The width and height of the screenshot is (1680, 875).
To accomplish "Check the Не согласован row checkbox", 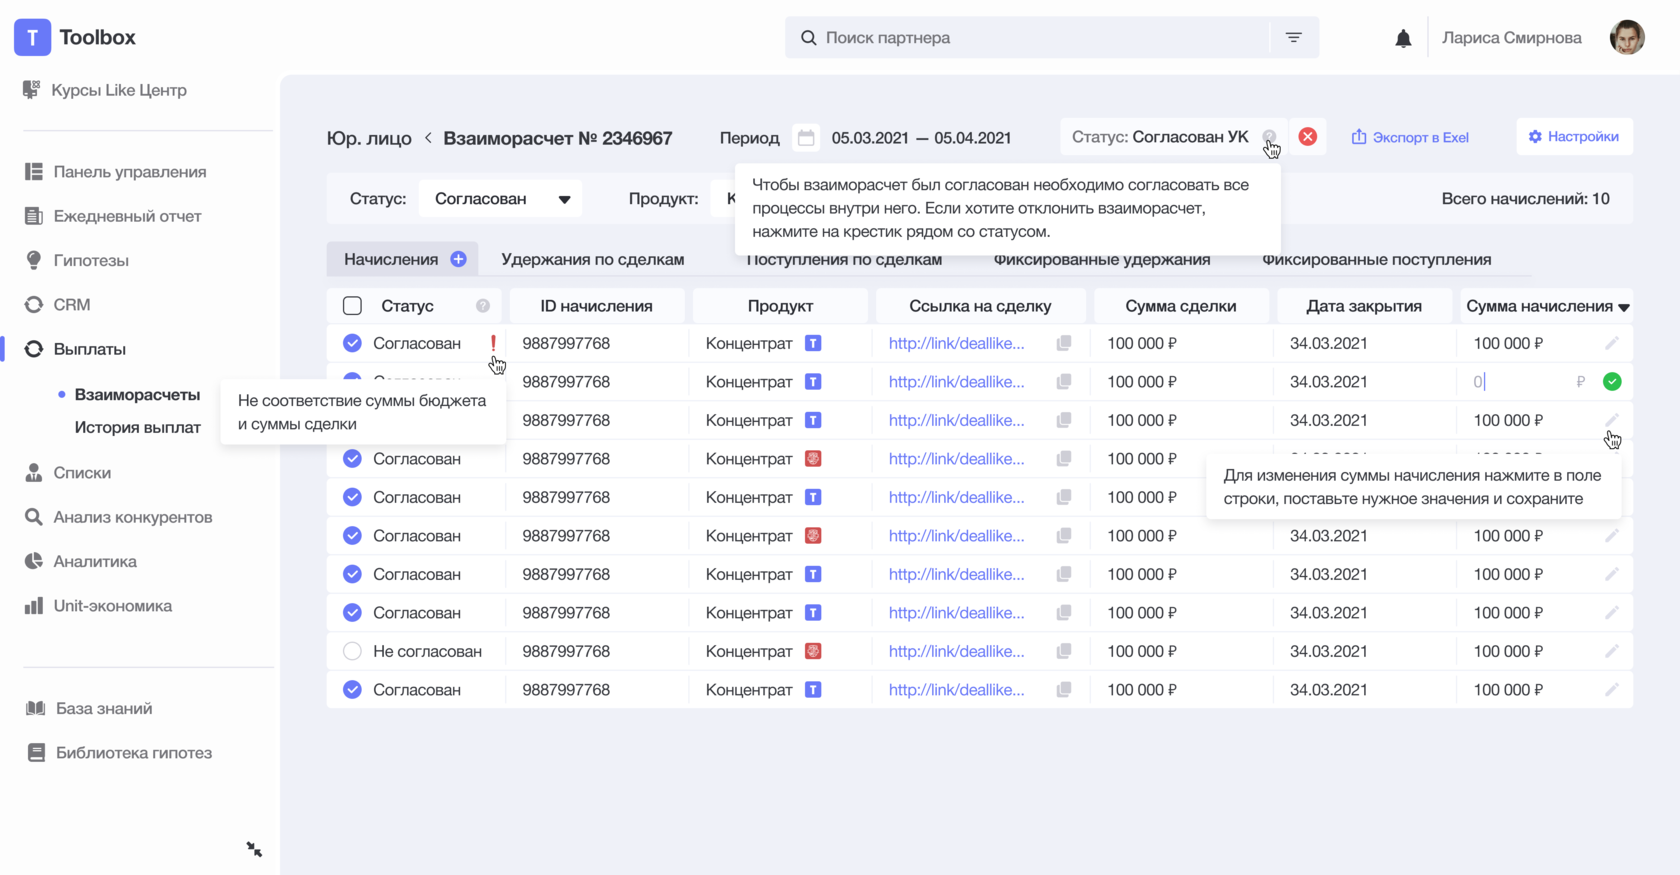I will 352,651.
